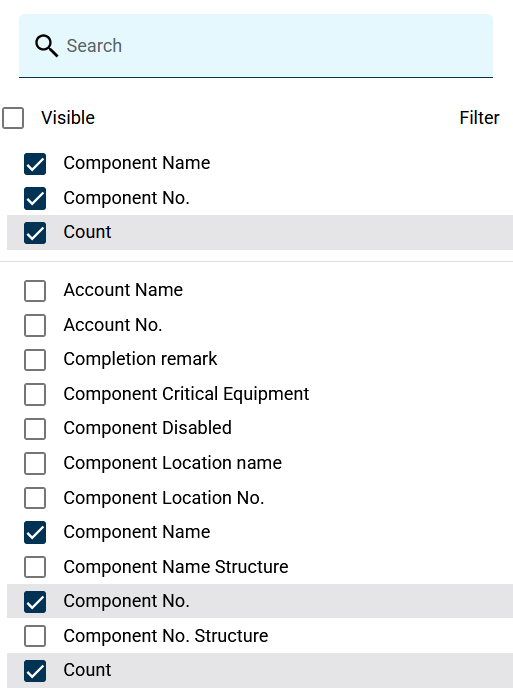Uncheck Component No. in the top selected list
This screenshot has height=693, width=513.
[x=35, y=198]
